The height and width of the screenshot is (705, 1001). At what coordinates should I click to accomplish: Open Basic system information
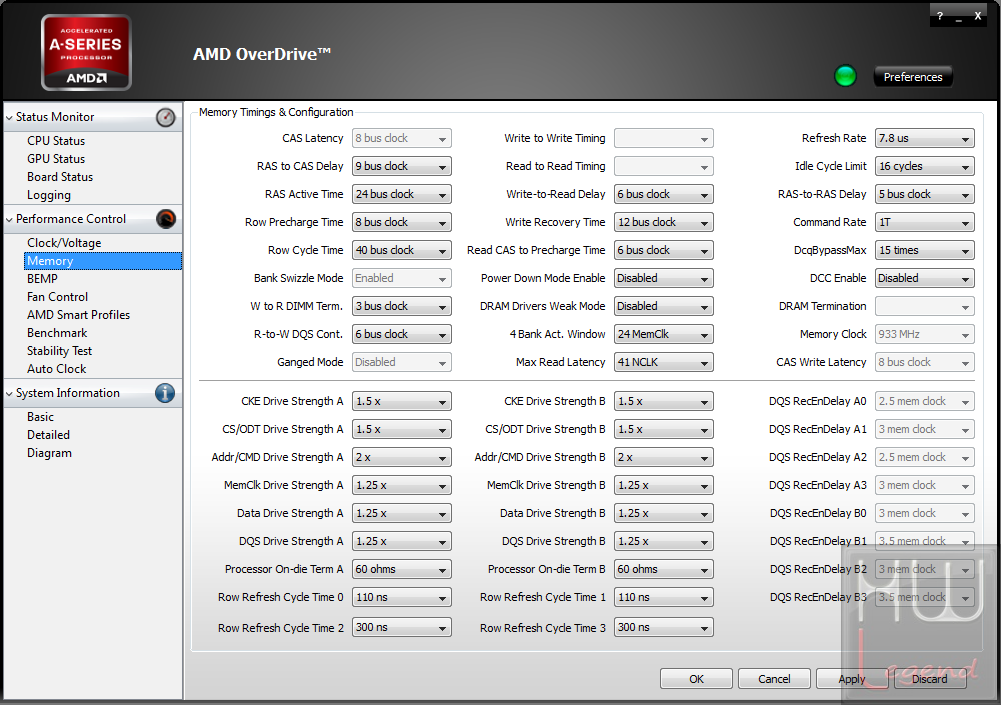[41, 416]
